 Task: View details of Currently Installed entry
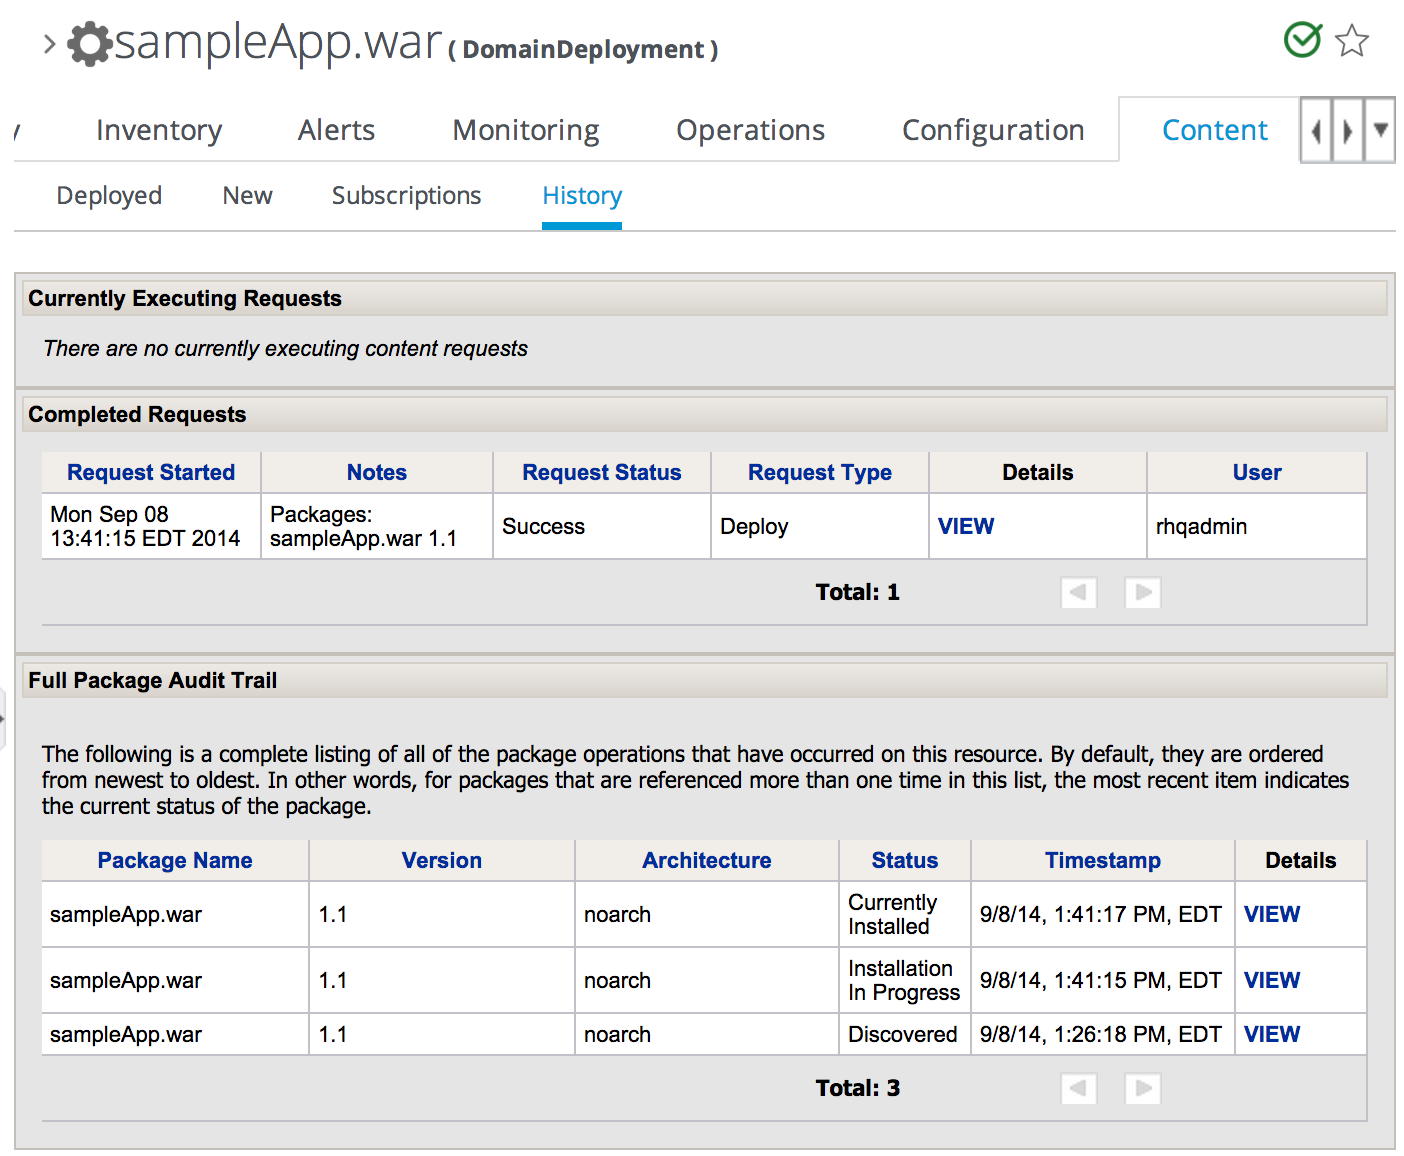click(x=1272, y=914)
